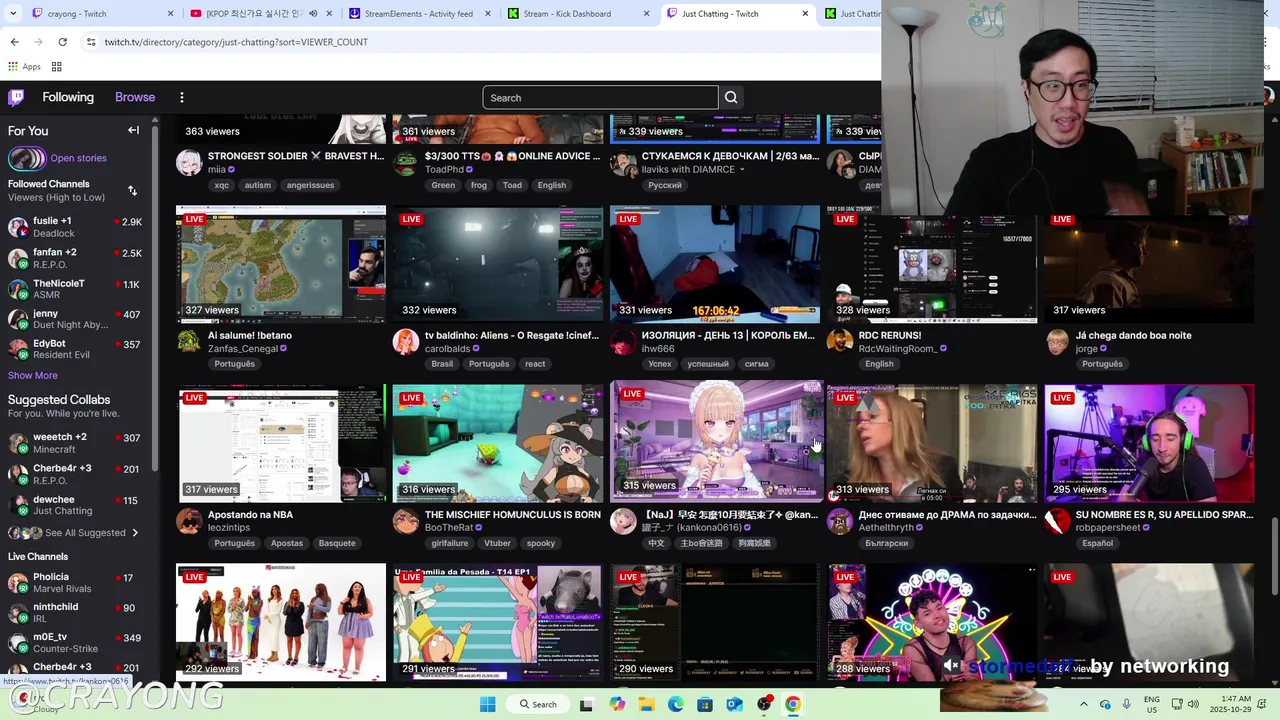Open Copilot from taskbar
1280x720 pixels.
pos(617,704)
